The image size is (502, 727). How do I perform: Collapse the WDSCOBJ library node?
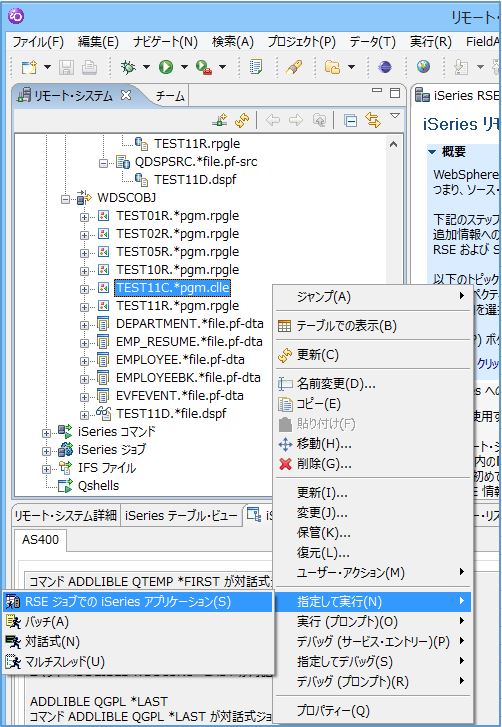66,199
